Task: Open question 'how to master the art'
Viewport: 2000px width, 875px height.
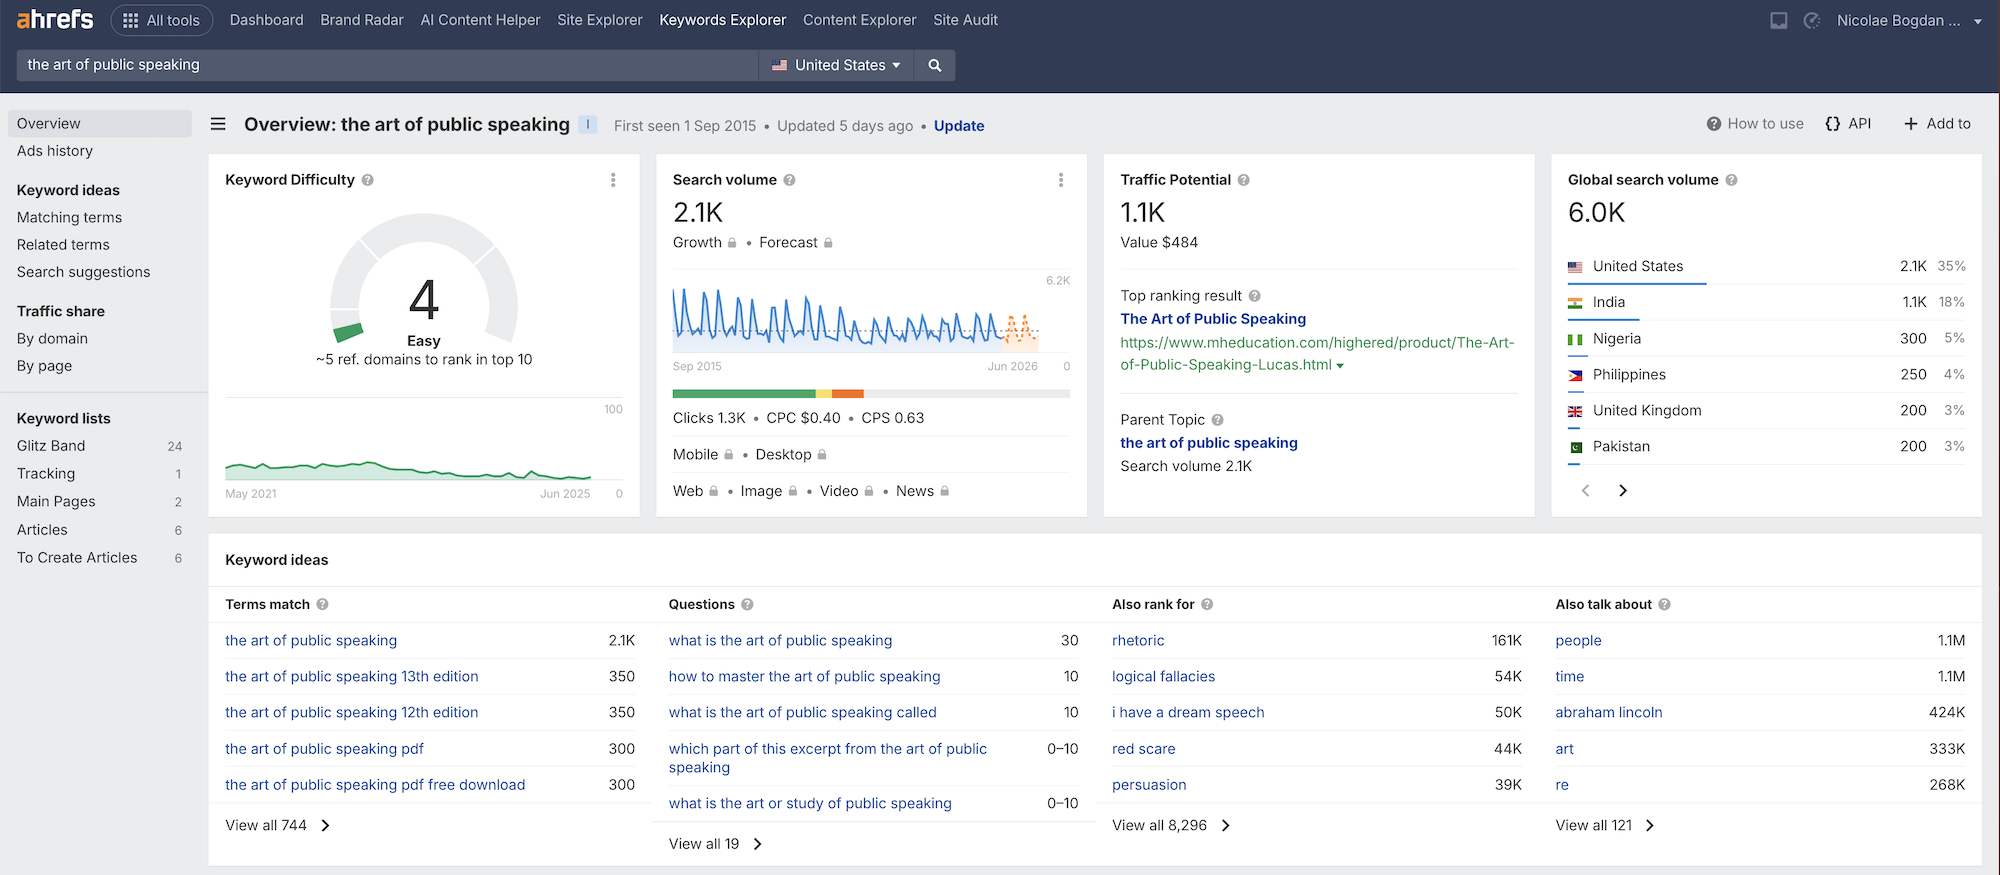Action: (x=804, y=677)
